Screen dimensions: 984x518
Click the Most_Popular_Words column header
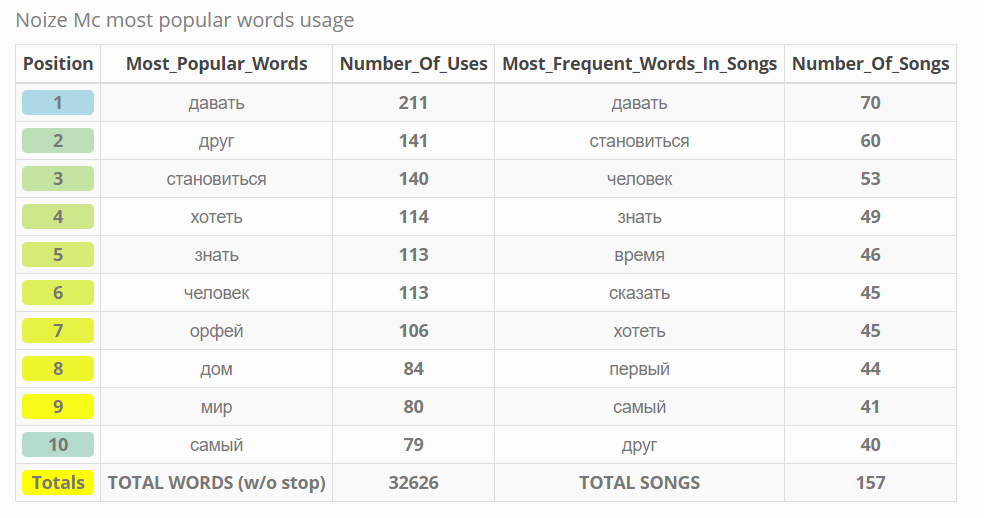coord(217,63)
